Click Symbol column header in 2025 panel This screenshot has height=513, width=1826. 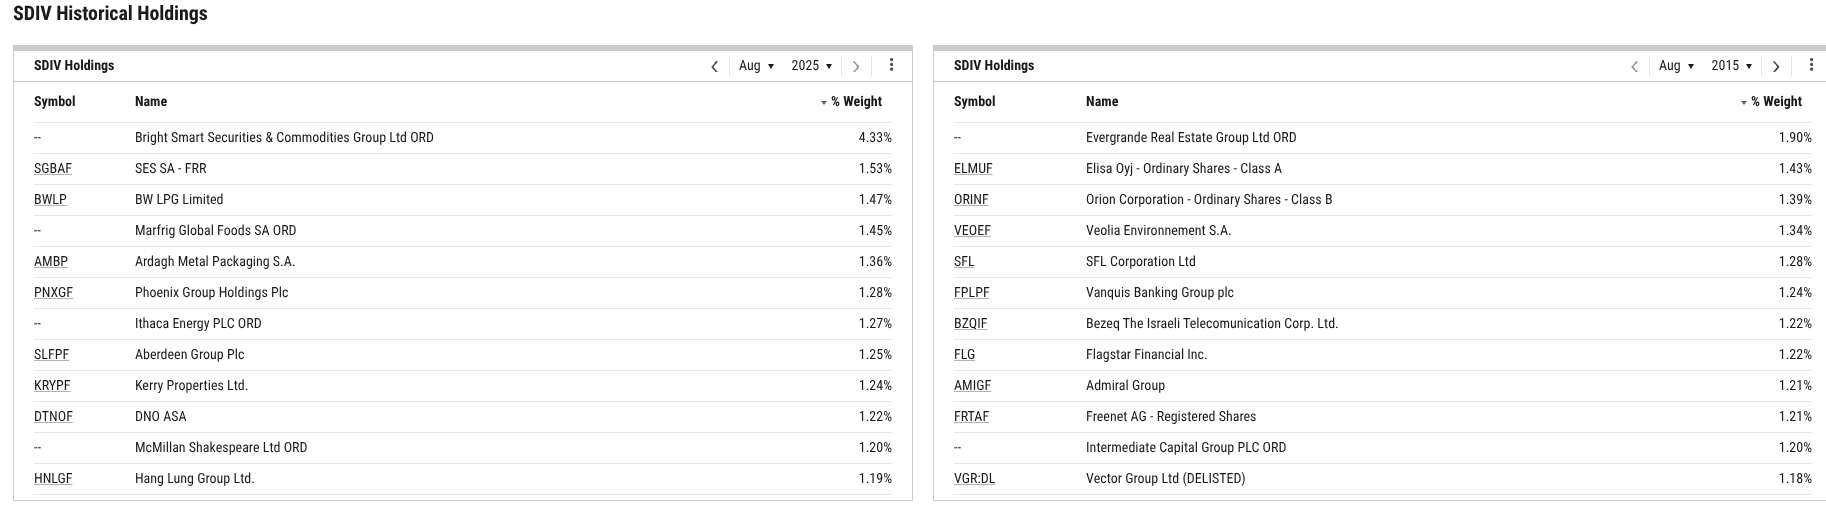55,102
